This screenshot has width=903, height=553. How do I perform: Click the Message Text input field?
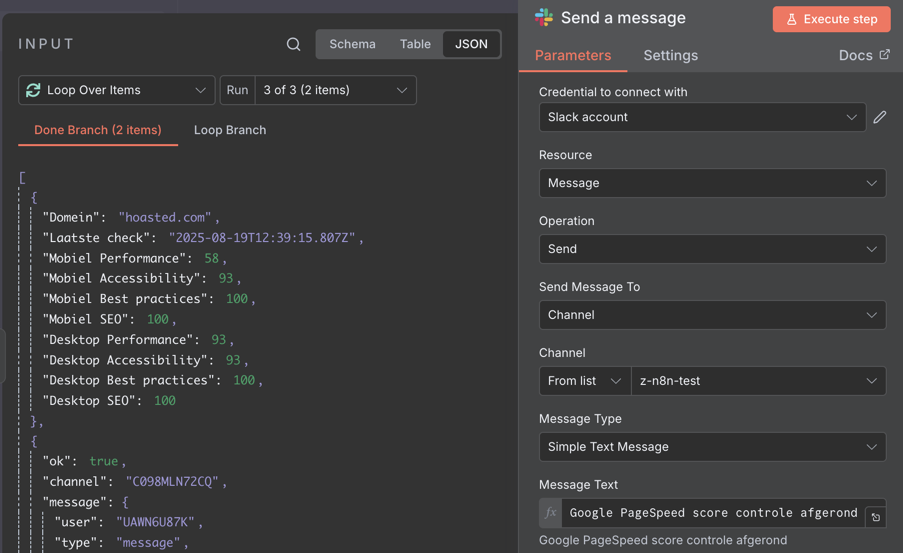(x=713, y=513)
